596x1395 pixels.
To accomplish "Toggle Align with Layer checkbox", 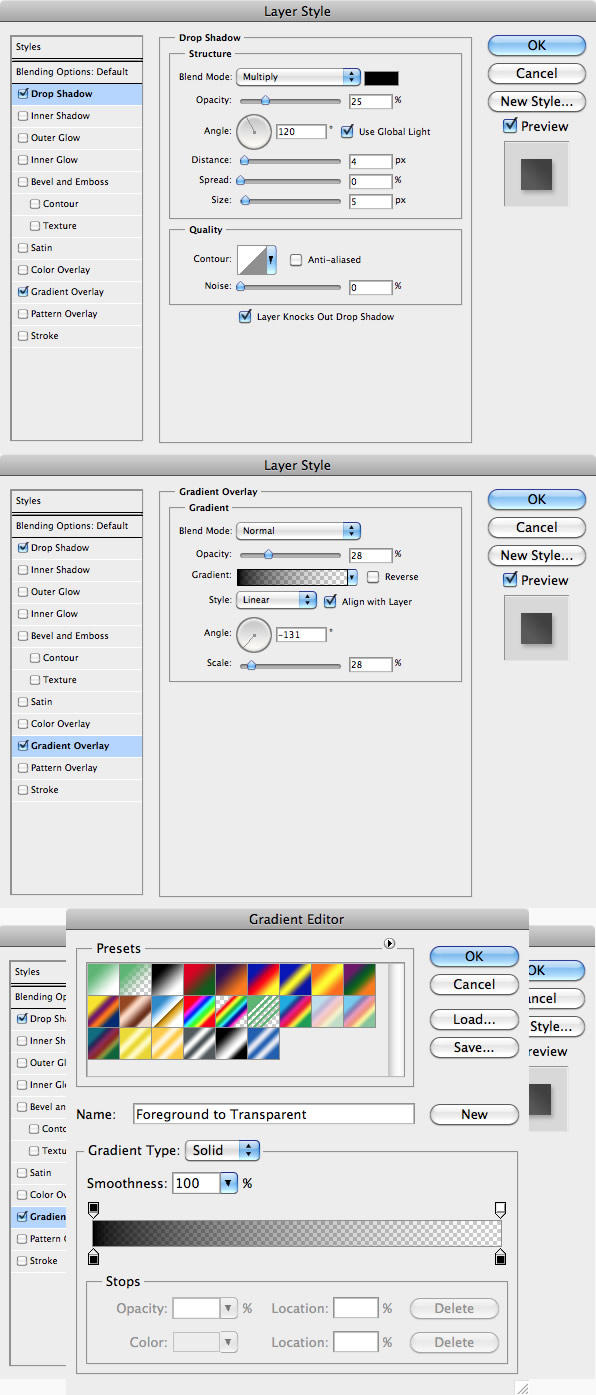I will [x=331, y=602].
